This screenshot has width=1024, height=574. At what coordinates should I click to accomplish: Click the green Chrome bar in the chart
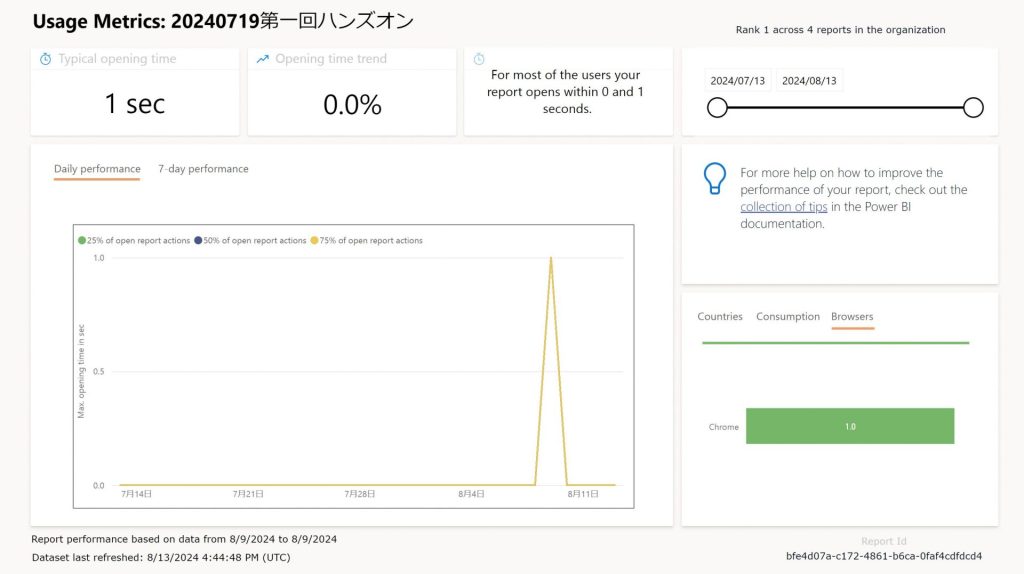tap(849, 426)
